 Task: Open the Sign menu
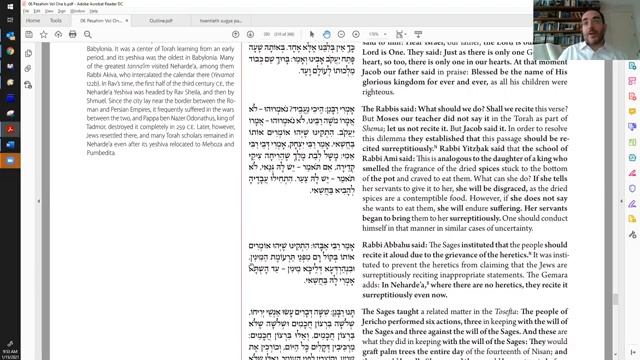[62, 11]
